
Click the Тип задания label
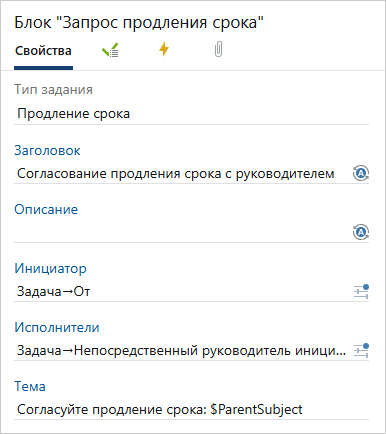[53, 90]
